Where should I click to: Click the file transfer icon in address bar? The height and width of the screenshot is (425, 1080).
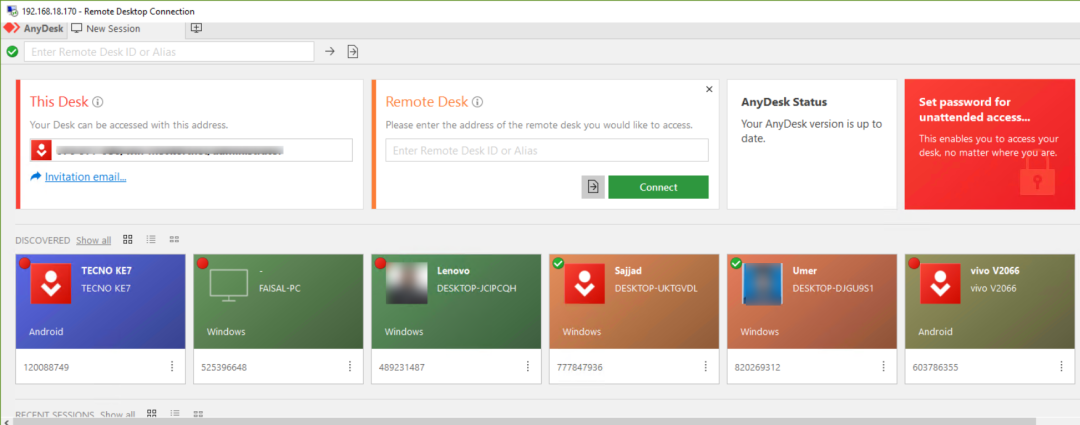pyautogui.click(x=353, y=52)
